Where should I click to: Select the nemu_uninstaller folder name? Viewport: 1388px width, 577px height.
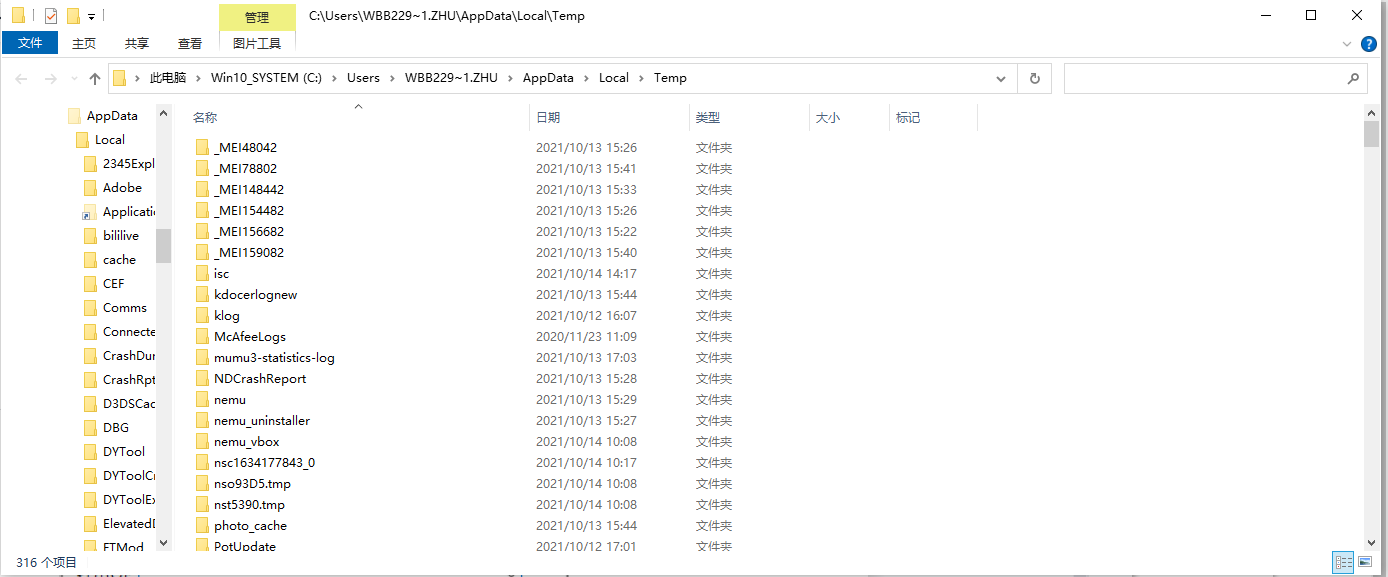pyautogui.click(x=262, y=421)
